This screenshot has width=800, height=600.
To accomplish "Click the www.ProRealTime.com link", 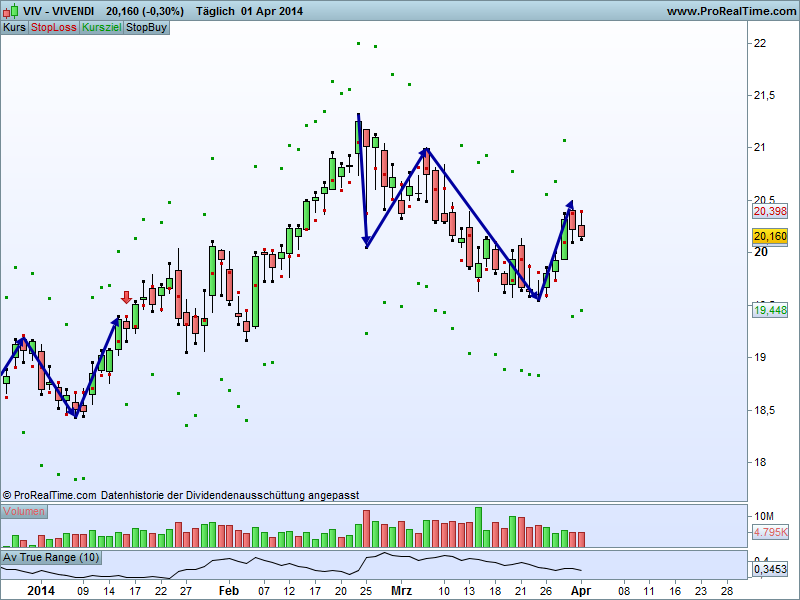I will [x=731, y=11].
